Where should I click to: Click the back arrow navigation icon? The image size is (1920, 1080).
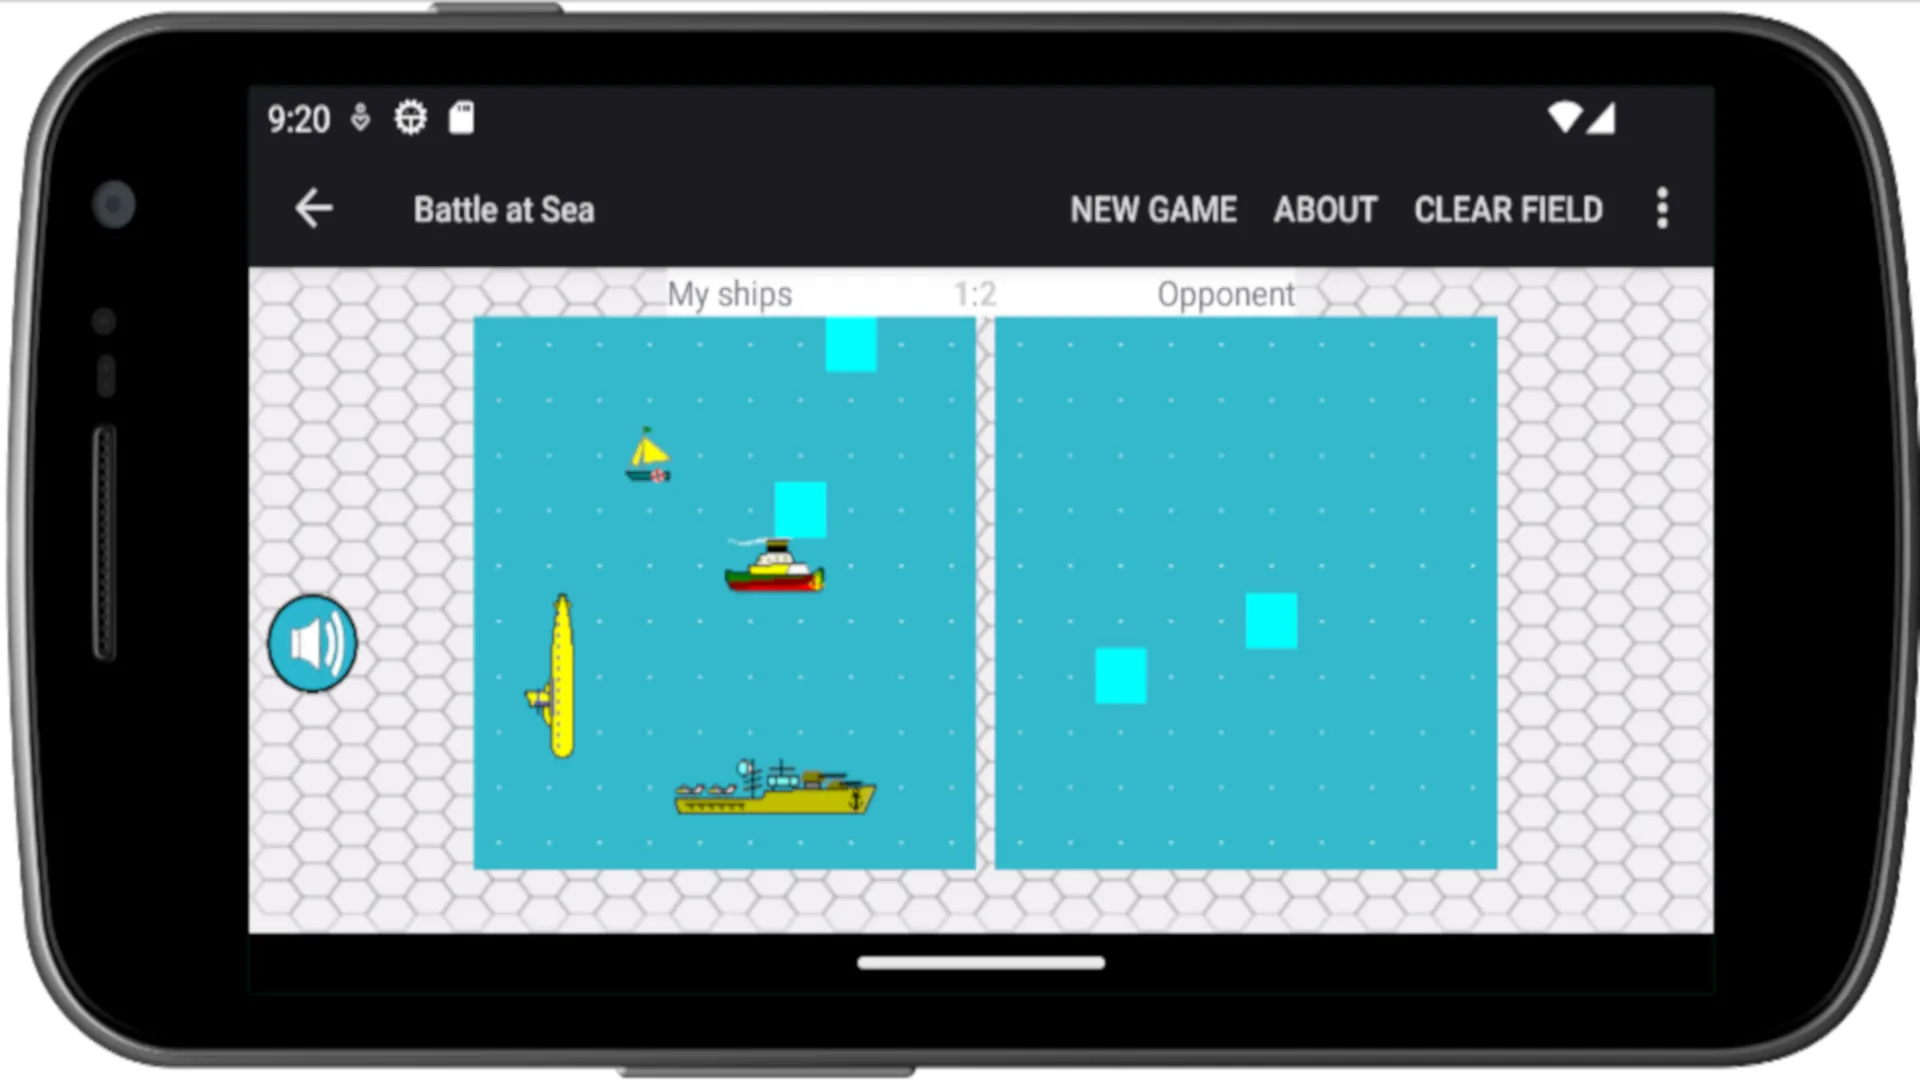pos(314,208)
